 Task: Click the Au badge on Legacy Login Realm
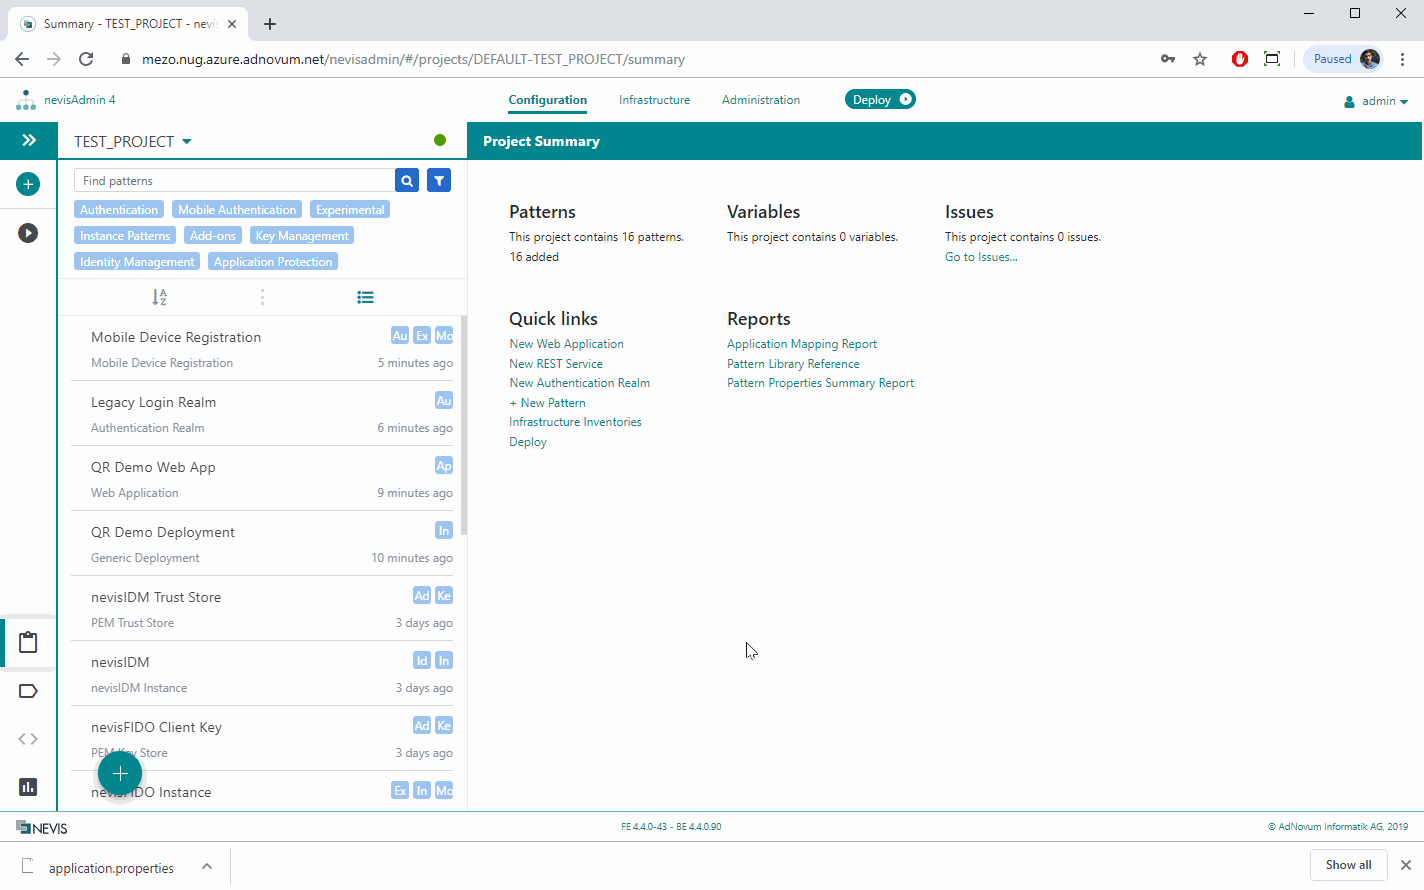point(444,401)
